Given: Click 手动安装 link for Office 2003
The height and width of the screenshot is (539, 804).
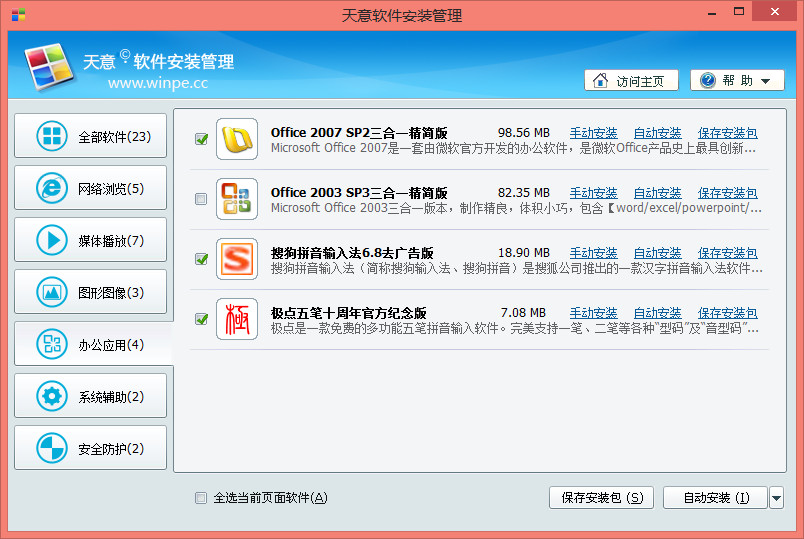Looking at the screenshot, I should 593,193.
